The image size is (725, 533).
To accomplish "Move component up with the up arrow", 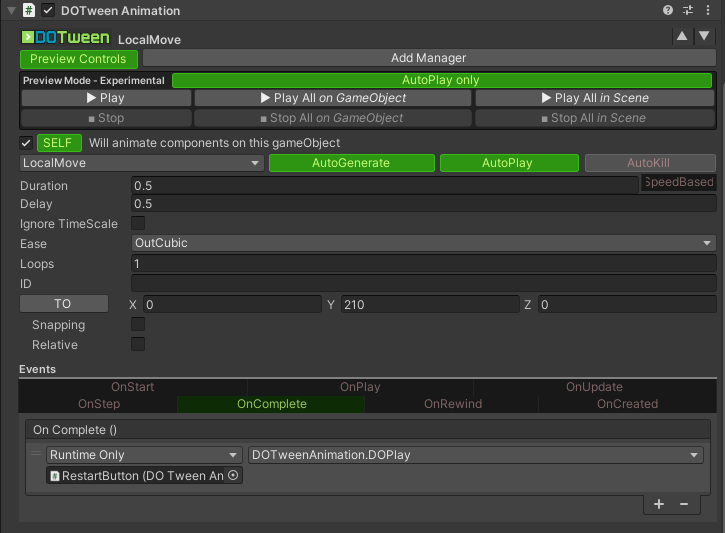I will [682, 36].
